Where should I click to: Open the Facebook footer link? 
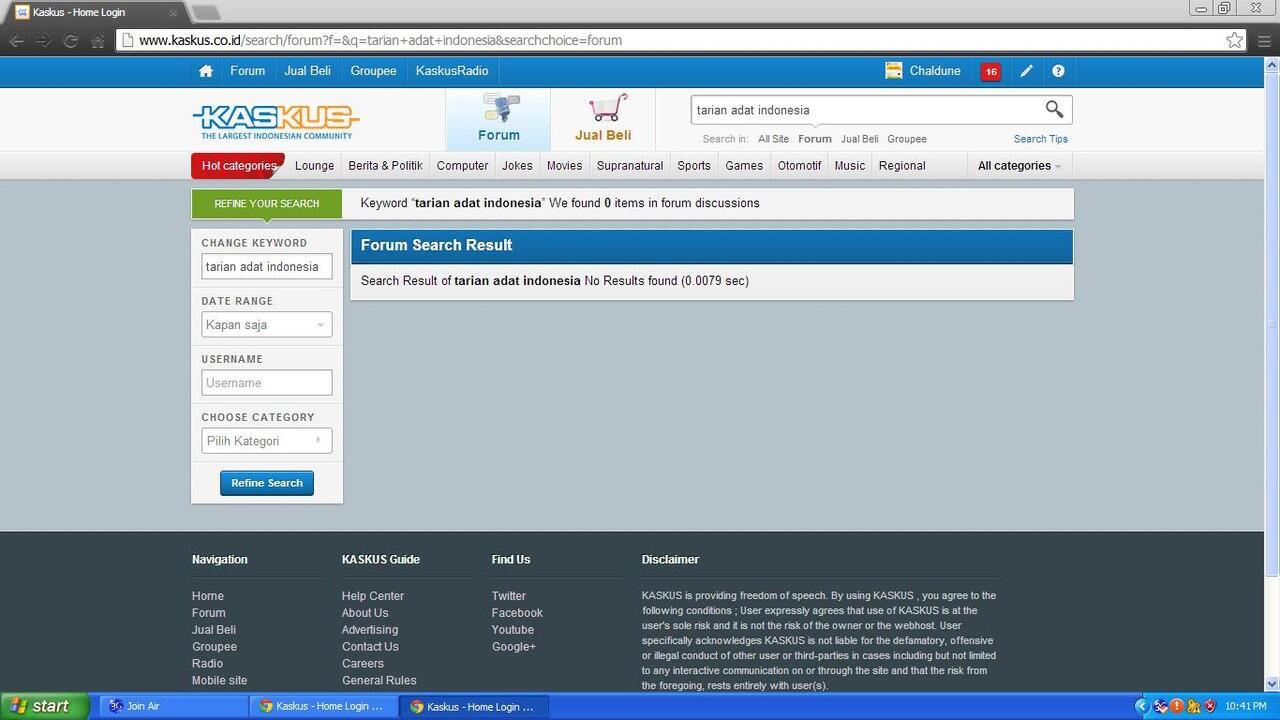click(517, 613)
